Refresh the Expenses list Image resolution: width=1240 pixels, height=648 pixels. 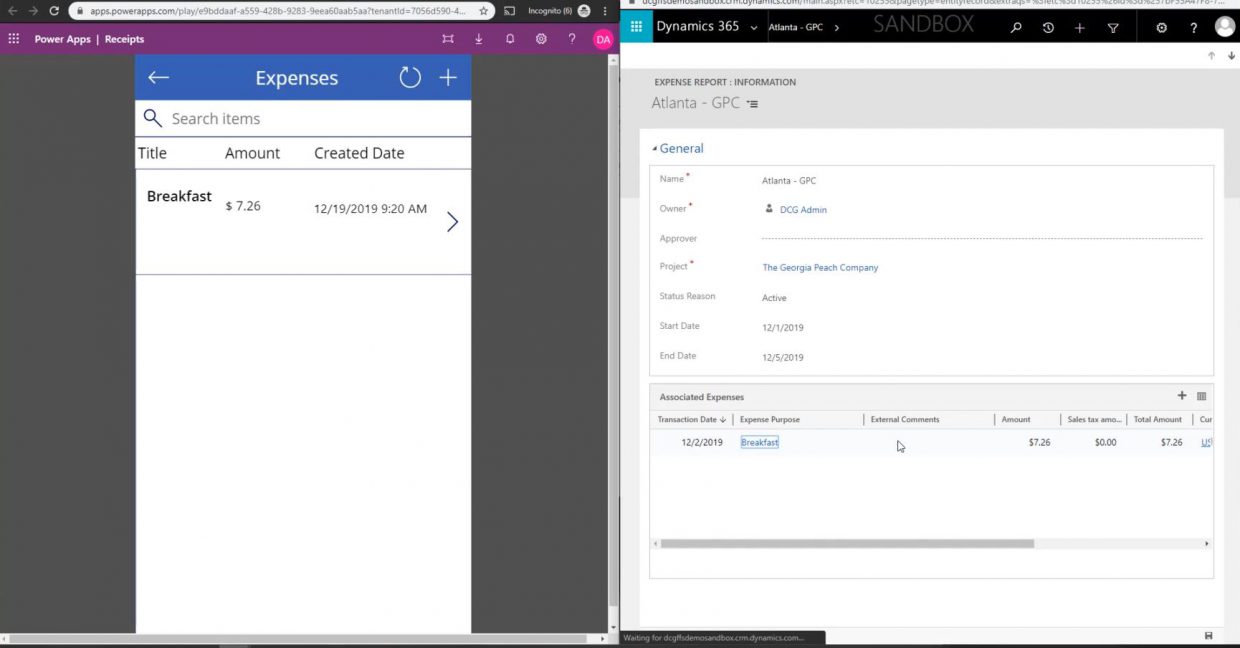tap(410, 77)
